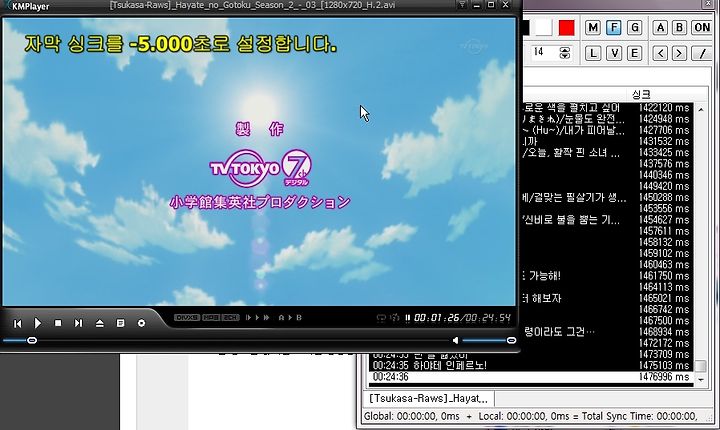Click the G toolbar button
The height and width of the screenshot is (430, 720).
[x=635, y=28]
